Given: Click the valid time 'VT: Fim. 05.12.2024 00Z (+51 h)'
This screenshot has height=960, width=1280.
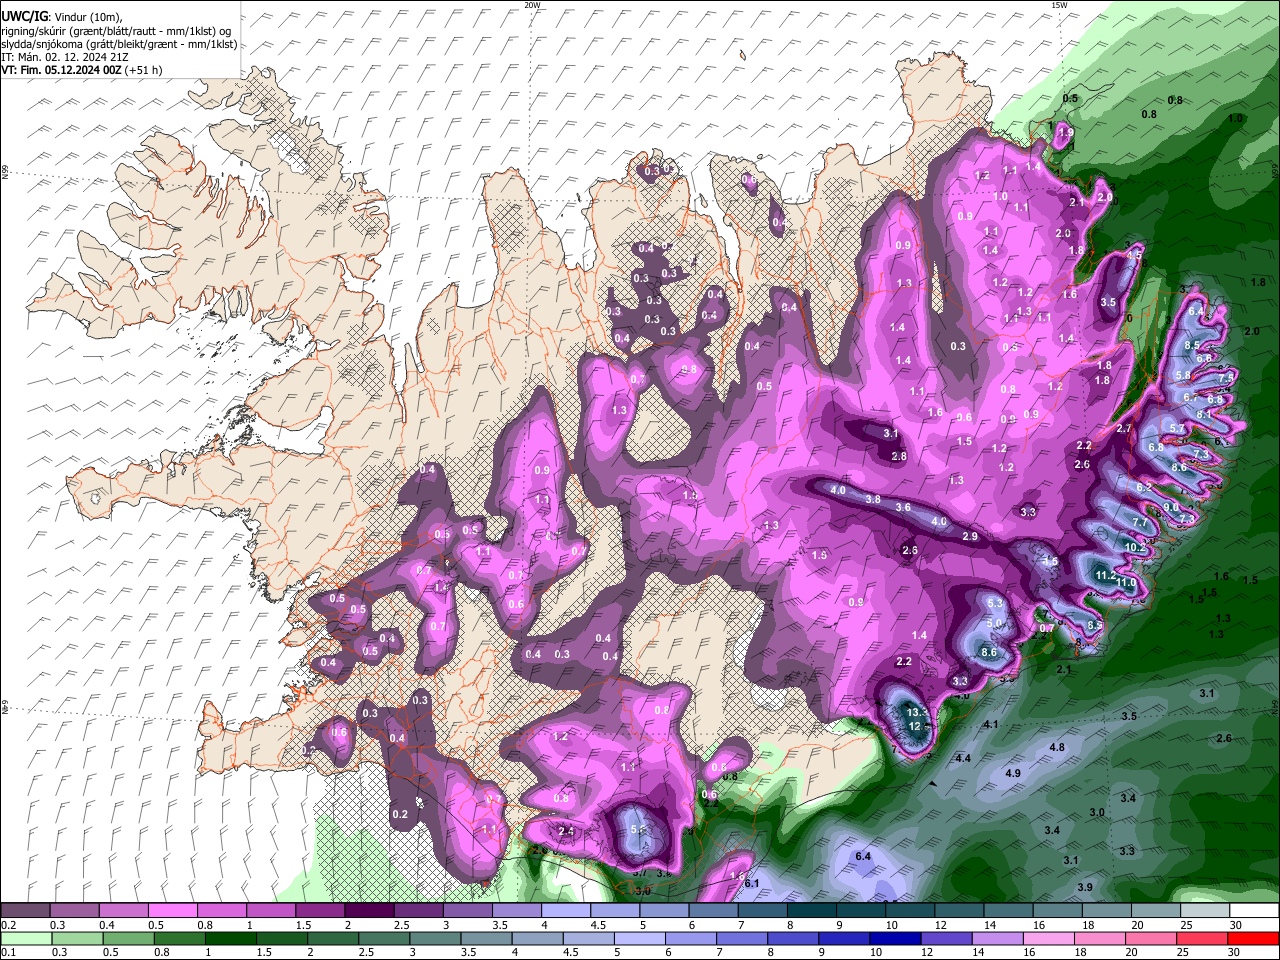Looking at the screenshot, I should tap(82, 70).
